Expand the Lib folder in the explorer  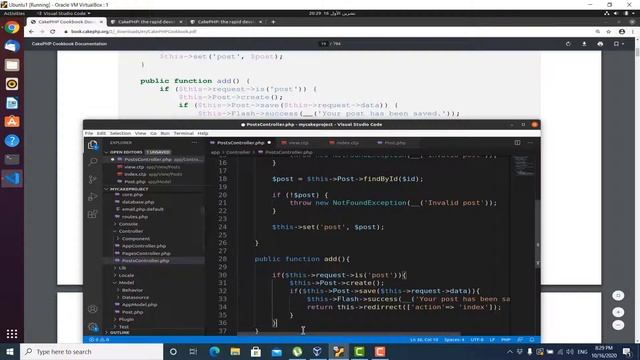click(x=122, y=268)
